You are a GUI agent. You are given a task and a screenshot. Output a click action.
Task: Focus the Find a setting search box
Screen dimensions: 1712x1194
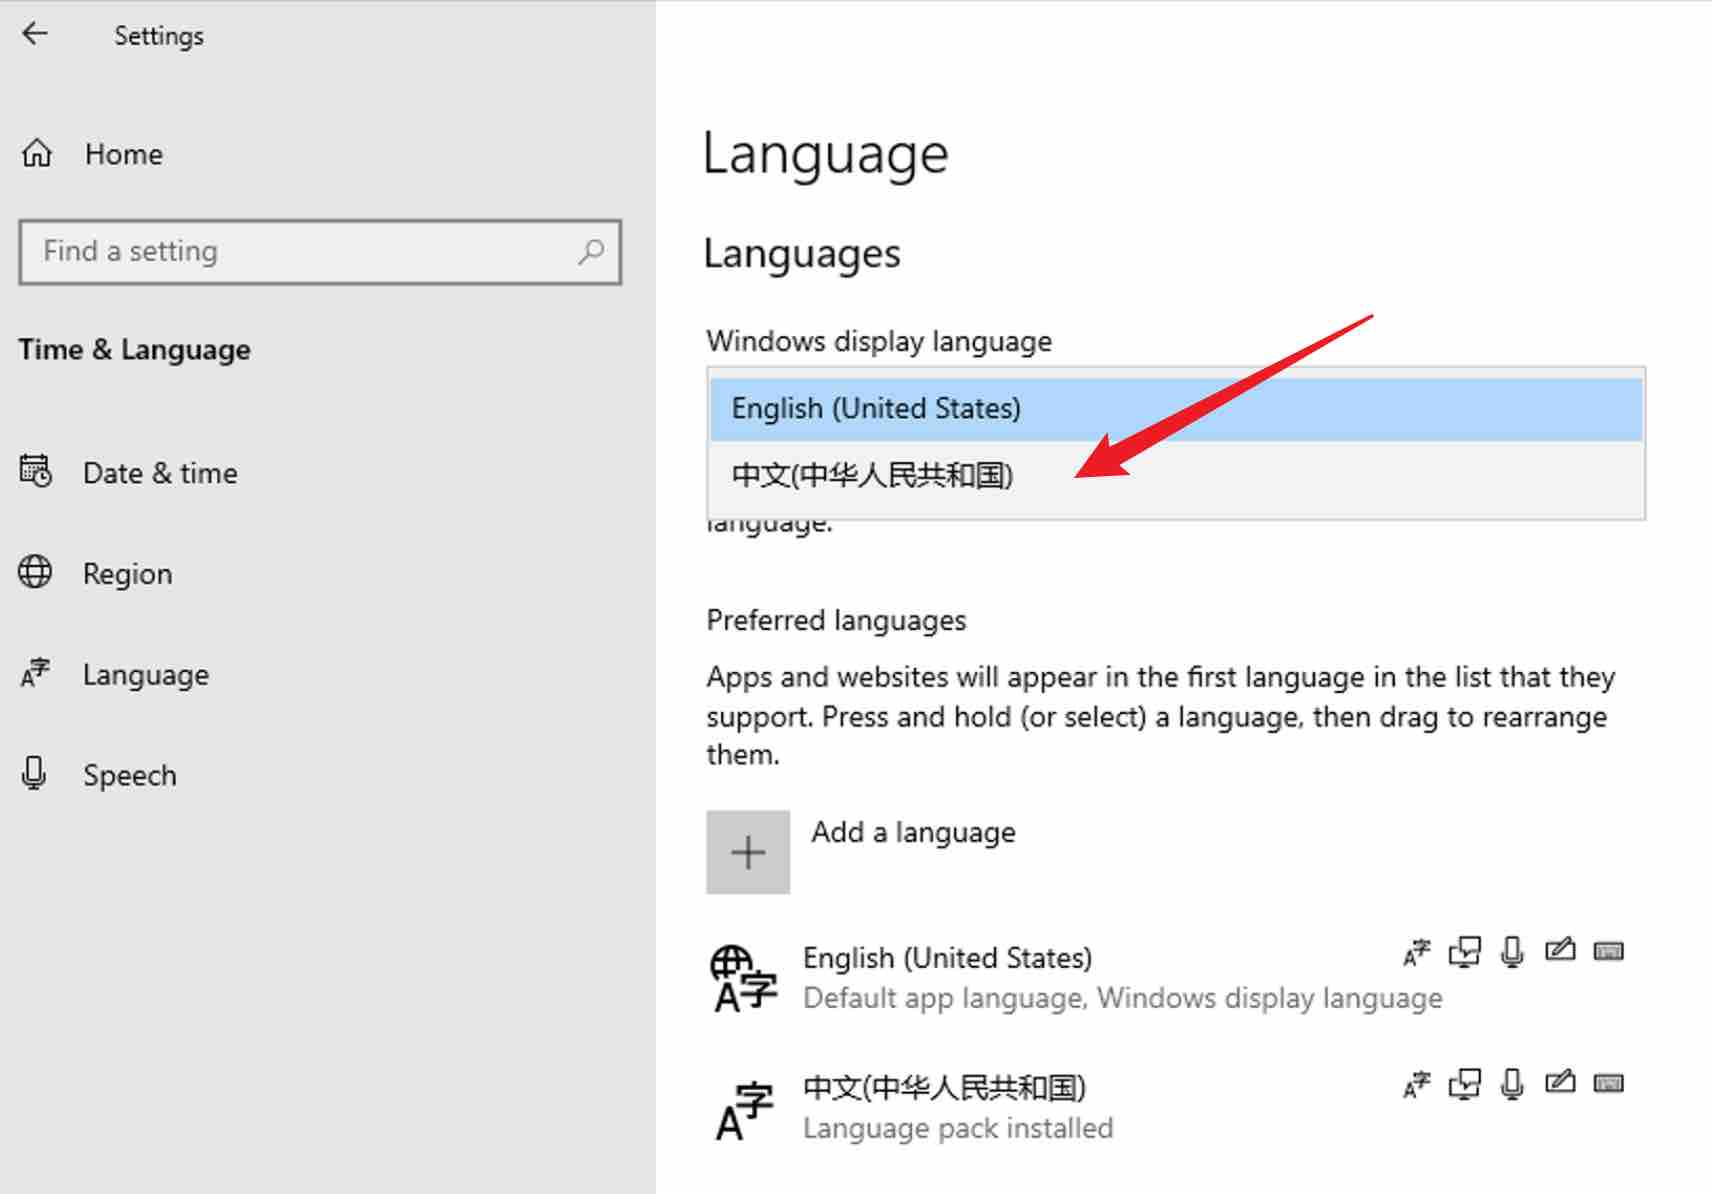[x=320, y=252]
